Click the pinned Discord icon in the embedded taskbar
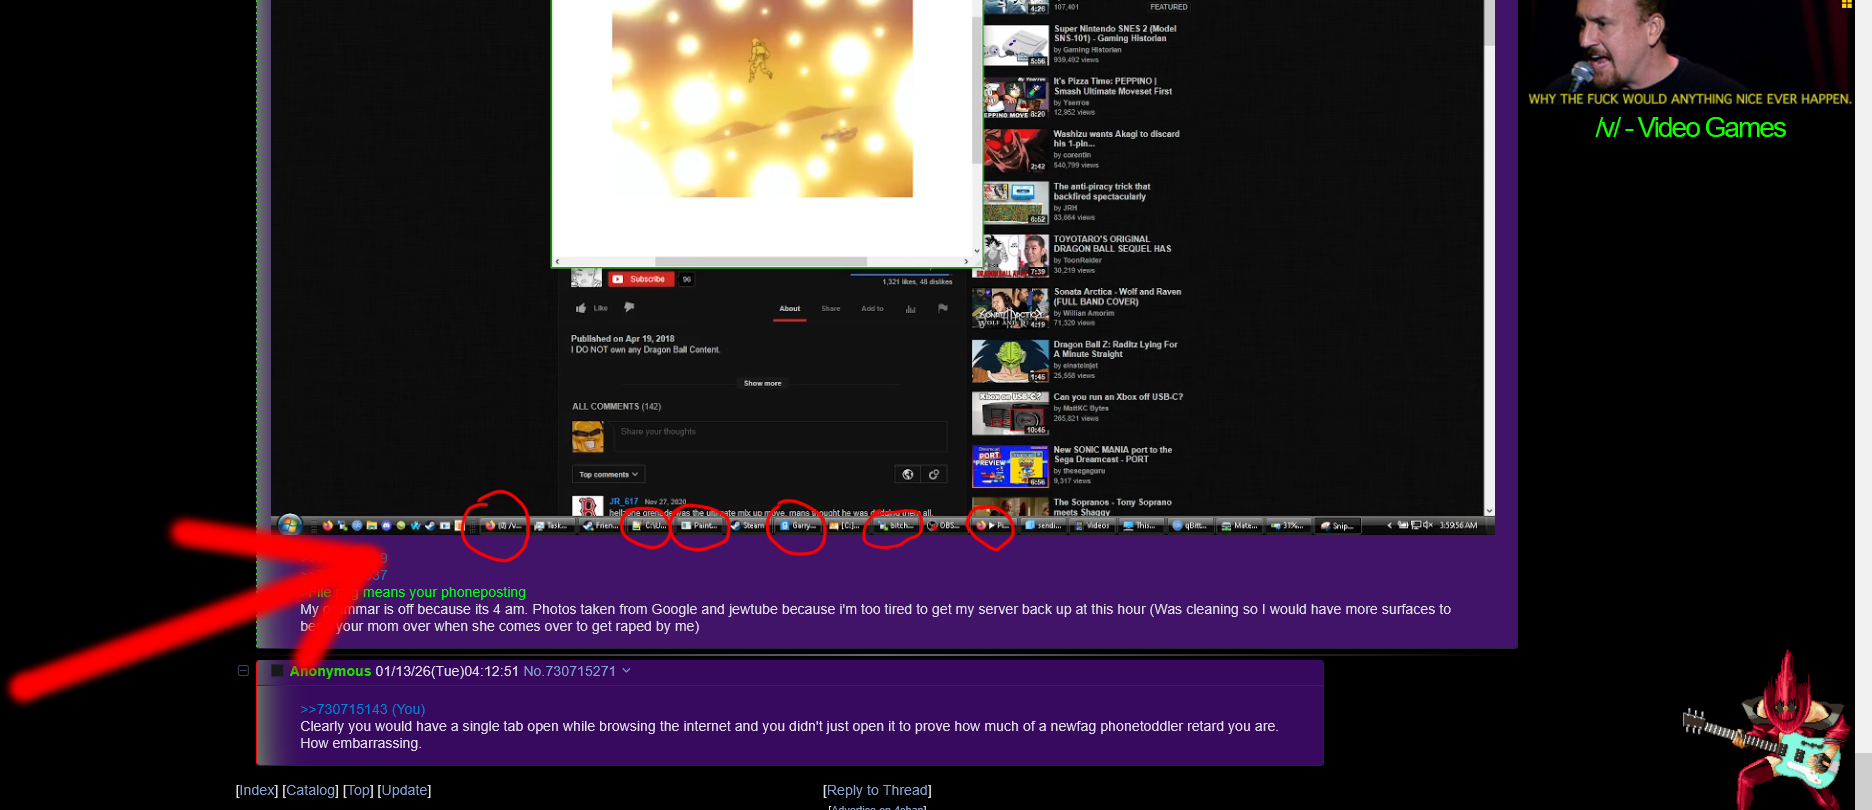The width and height of the screenshot is (1872, 810). click(386, 525)
